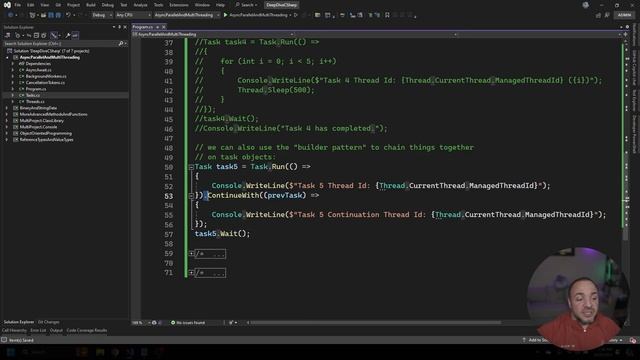The image size is (640, 360).
Task: Click the Search box in title bar
Action: click(x=246, y=5)
